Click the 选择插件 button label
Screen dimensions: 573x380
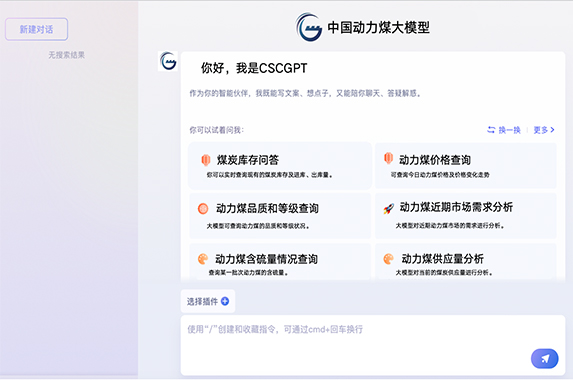click(x=202, y=301)
